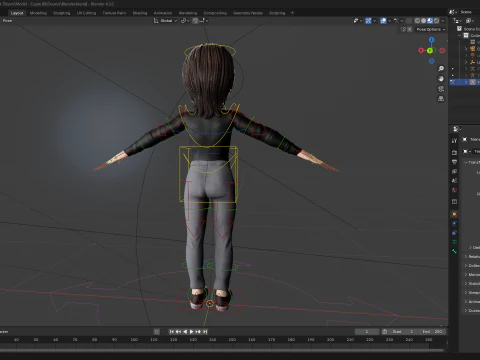
Task: Open the Scripting workspace tab
Action: [x=277, y=13]
